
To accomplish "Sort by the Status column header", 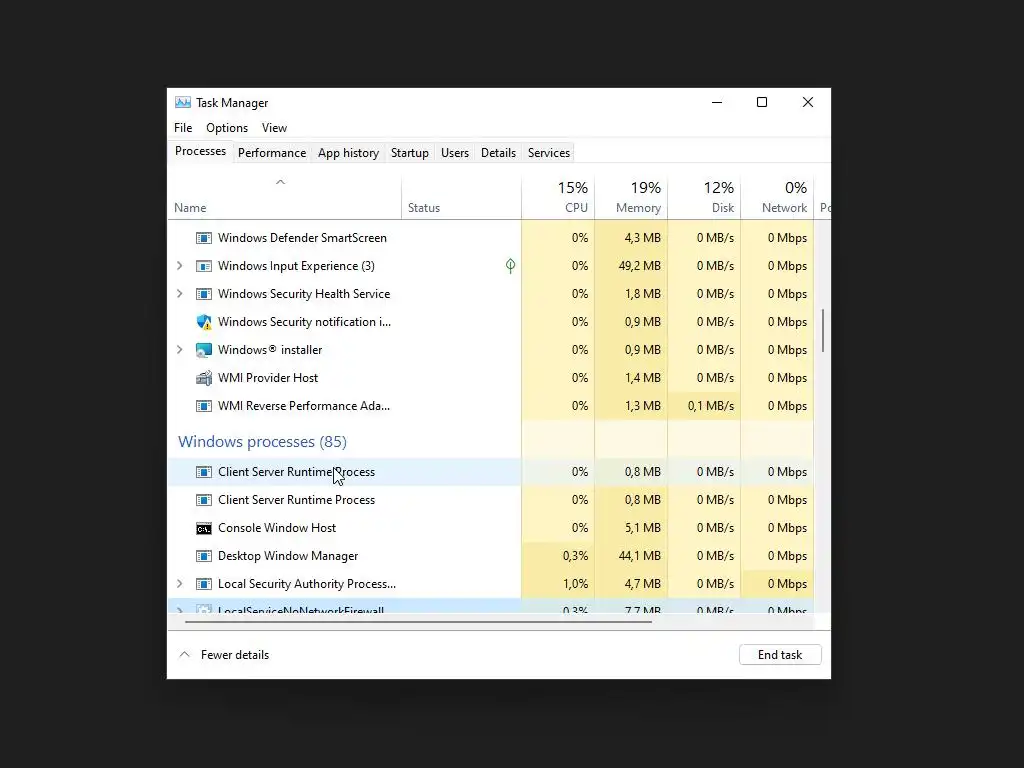I will (x=462, y=197).
